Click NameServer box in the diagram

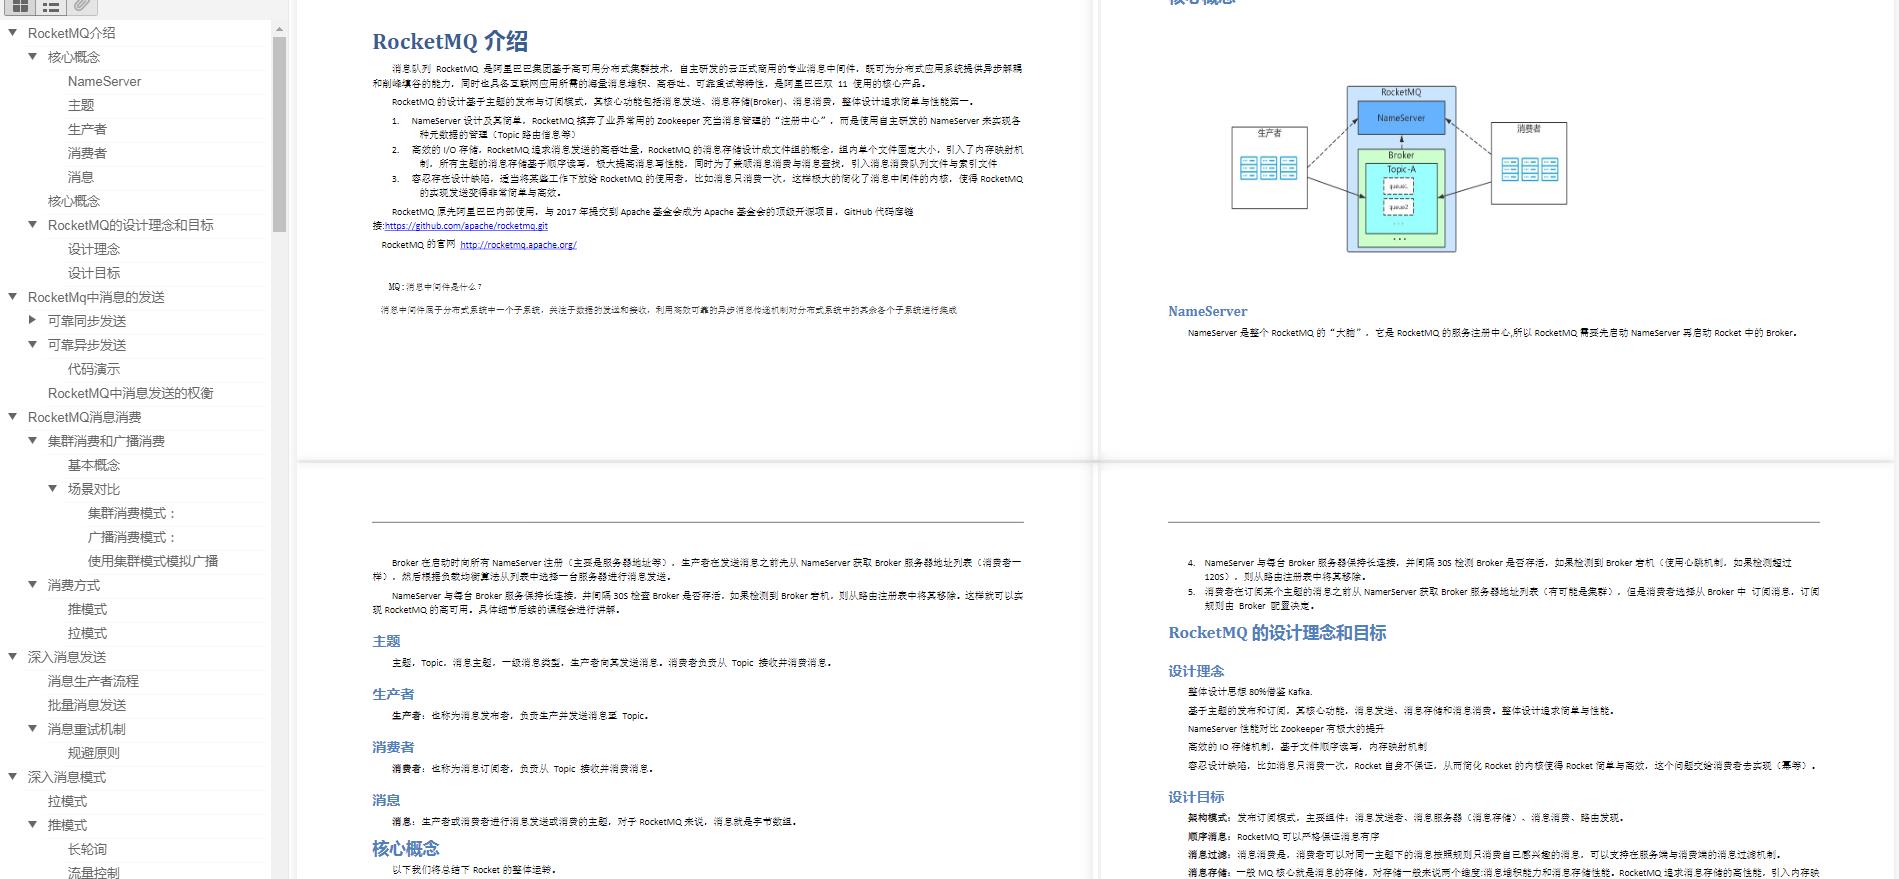[1400, 118]
